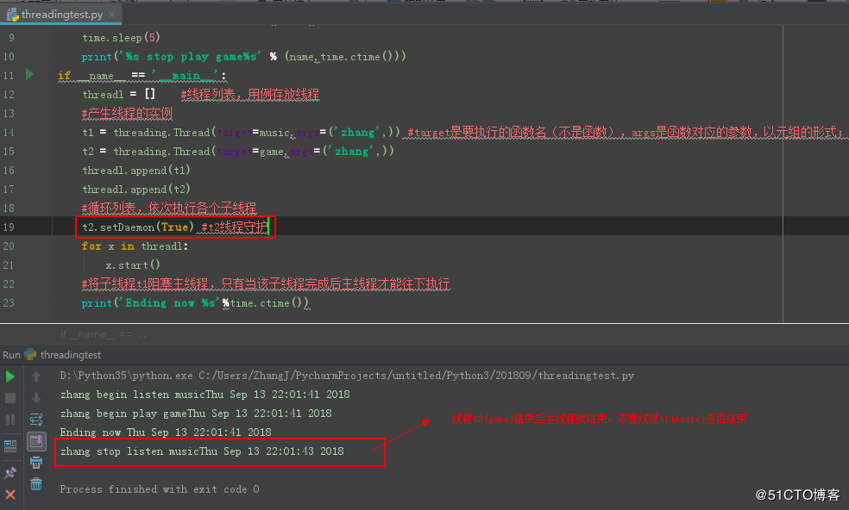Image resolution: width=849 pixels, height=510 pixels.
Task: Click the if __name__ == '__main__' line
Action: tap(142, 75)
